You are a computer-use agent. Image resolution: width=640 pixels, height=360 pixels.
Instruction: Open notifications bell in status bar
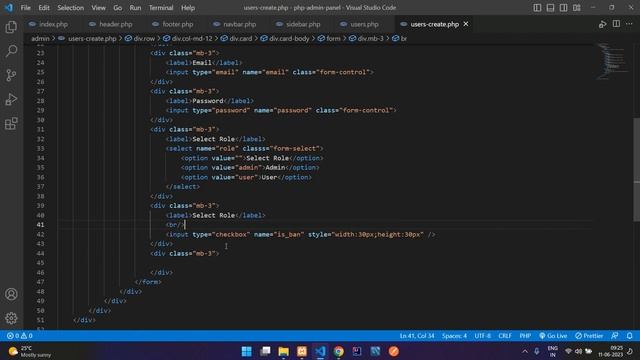coord(629,336)
